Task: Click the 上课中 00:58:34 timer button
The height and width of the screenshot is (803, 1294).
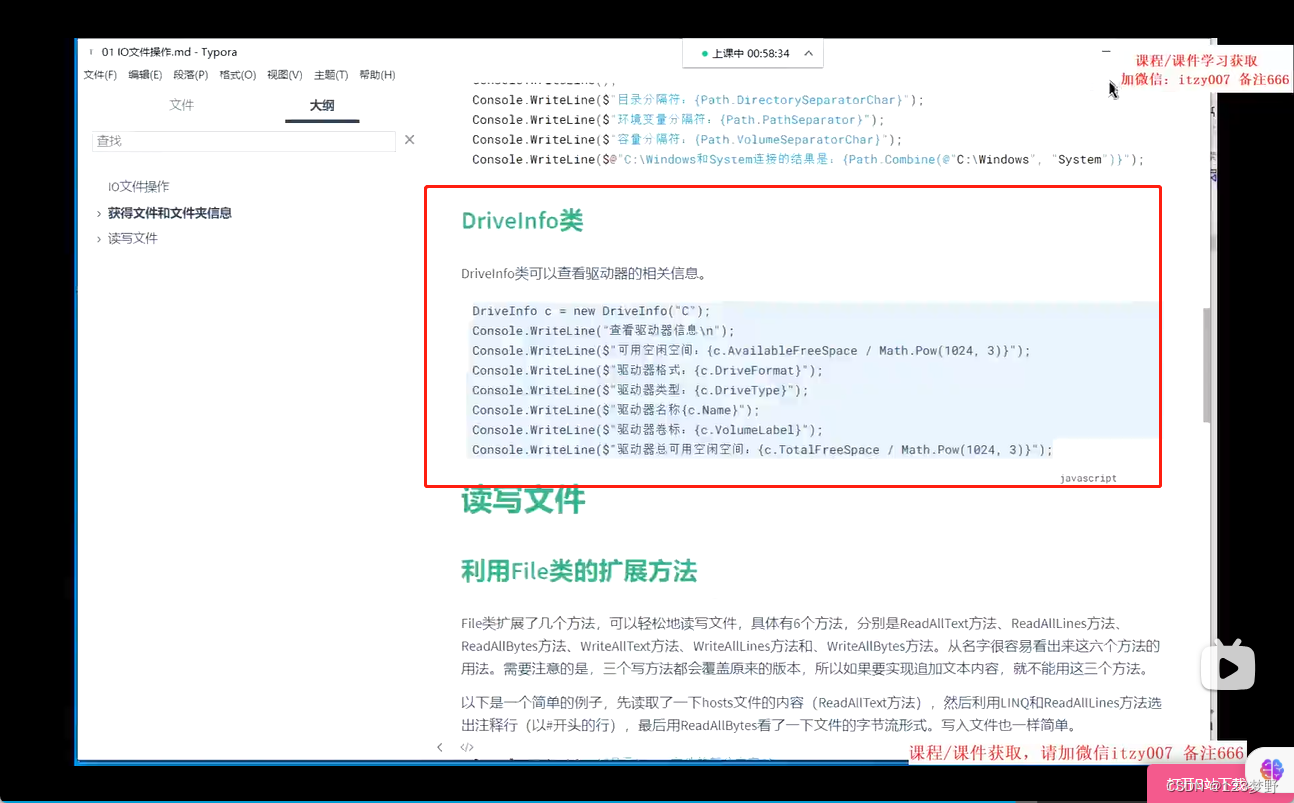Action: click(x=753, y=55)
